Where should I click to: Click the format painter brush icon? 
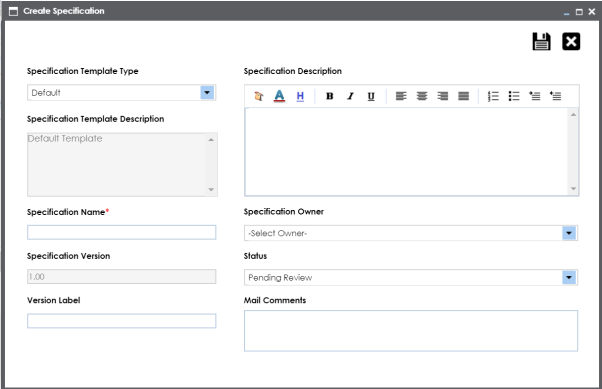(x=259, y=96)
